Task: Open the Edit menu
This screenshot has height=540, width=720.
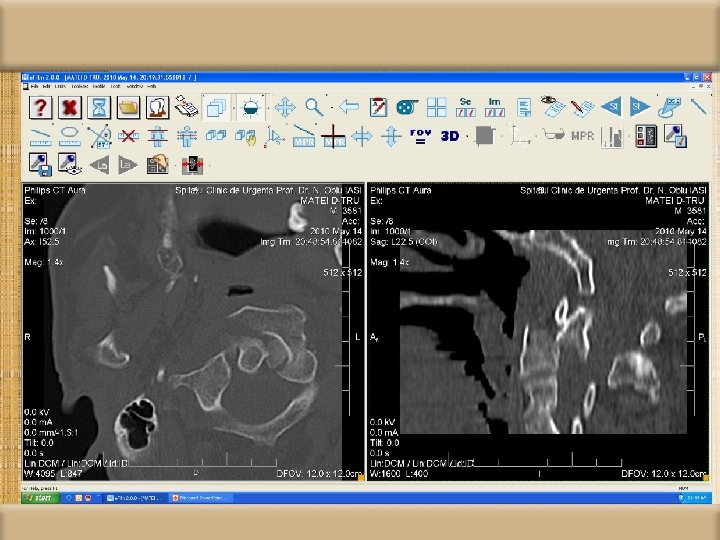Action: 46,86
